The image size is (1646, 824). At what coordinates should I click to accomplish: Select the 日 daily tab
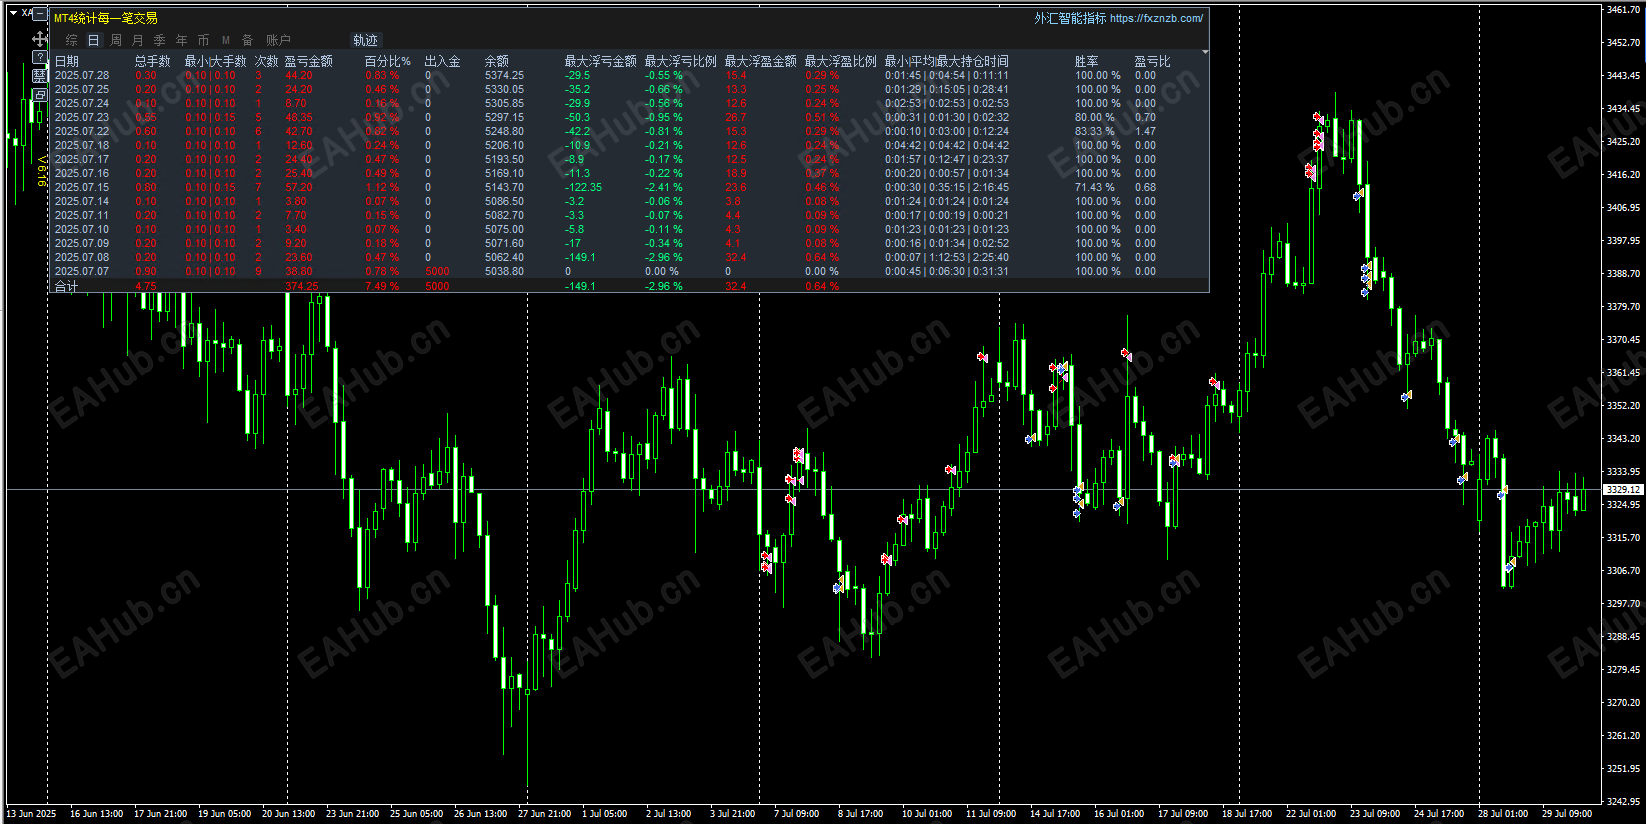tap(94, 40)
